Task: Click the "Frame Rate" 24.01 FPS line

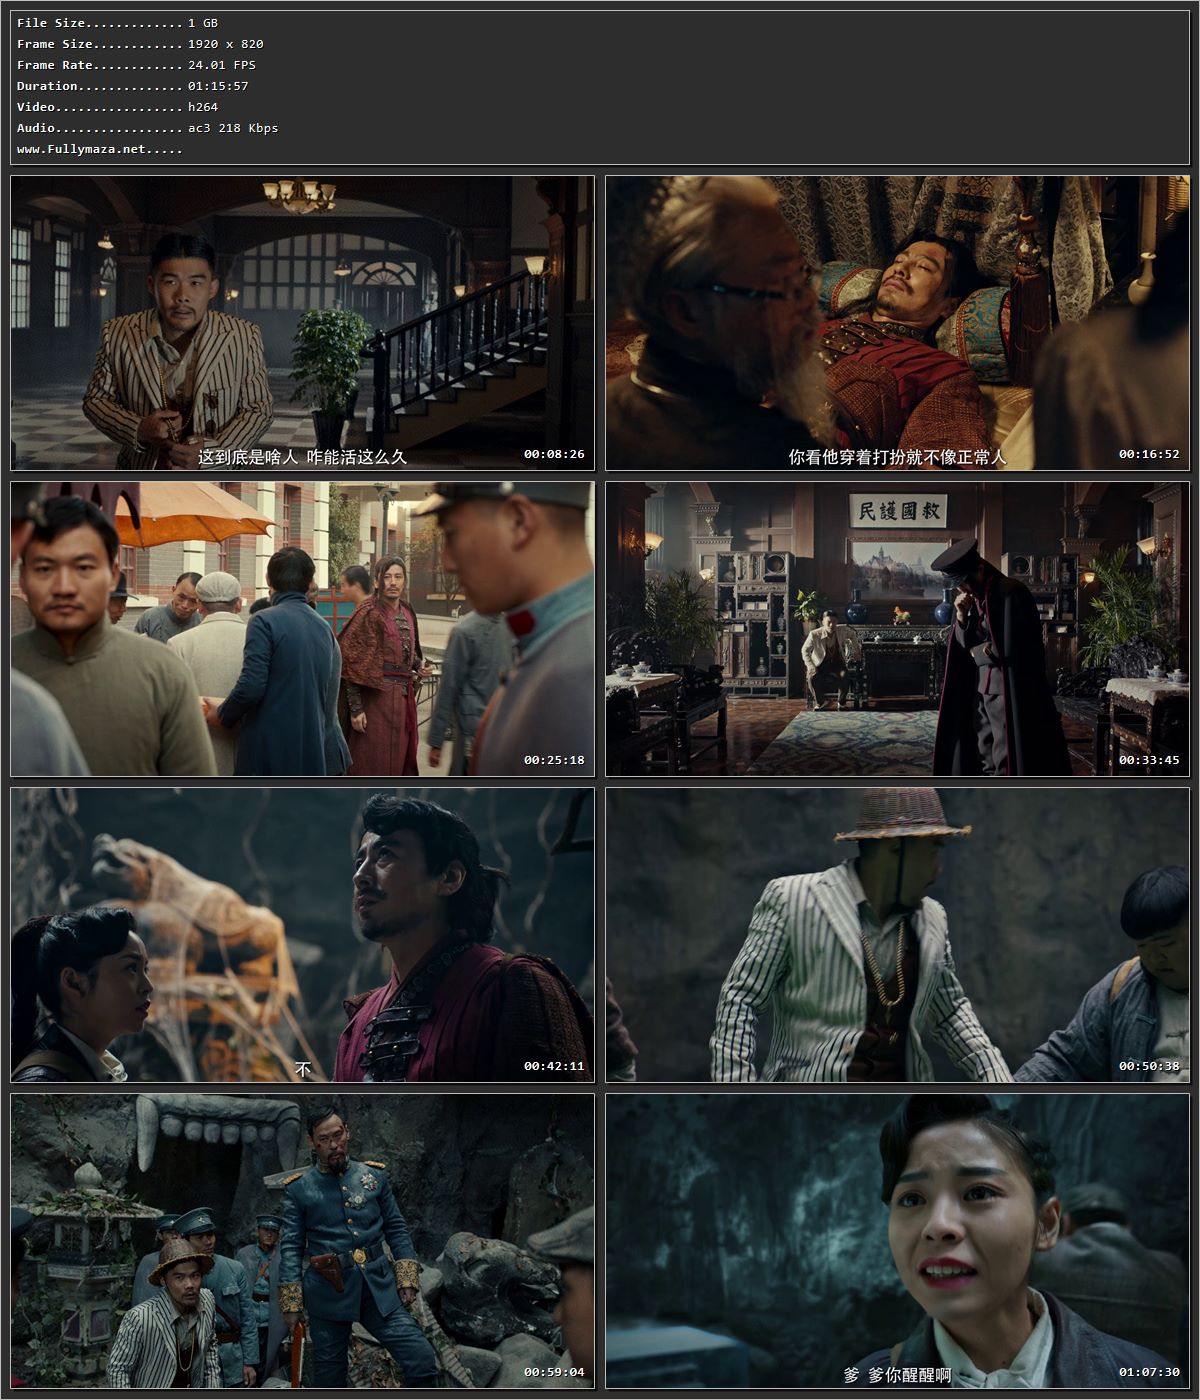Action: (137, 65)
